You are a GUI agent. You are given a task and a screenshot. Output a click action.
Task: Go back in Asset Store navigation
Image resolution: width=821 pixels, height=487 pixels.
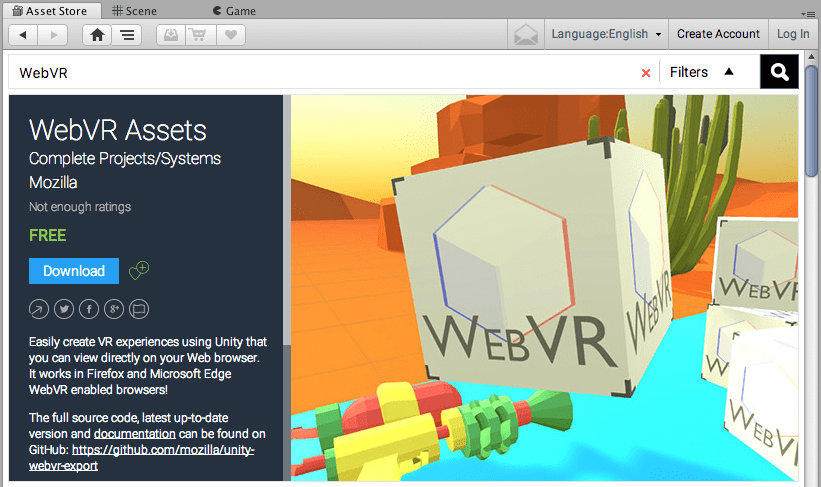(x=23, y=35)
